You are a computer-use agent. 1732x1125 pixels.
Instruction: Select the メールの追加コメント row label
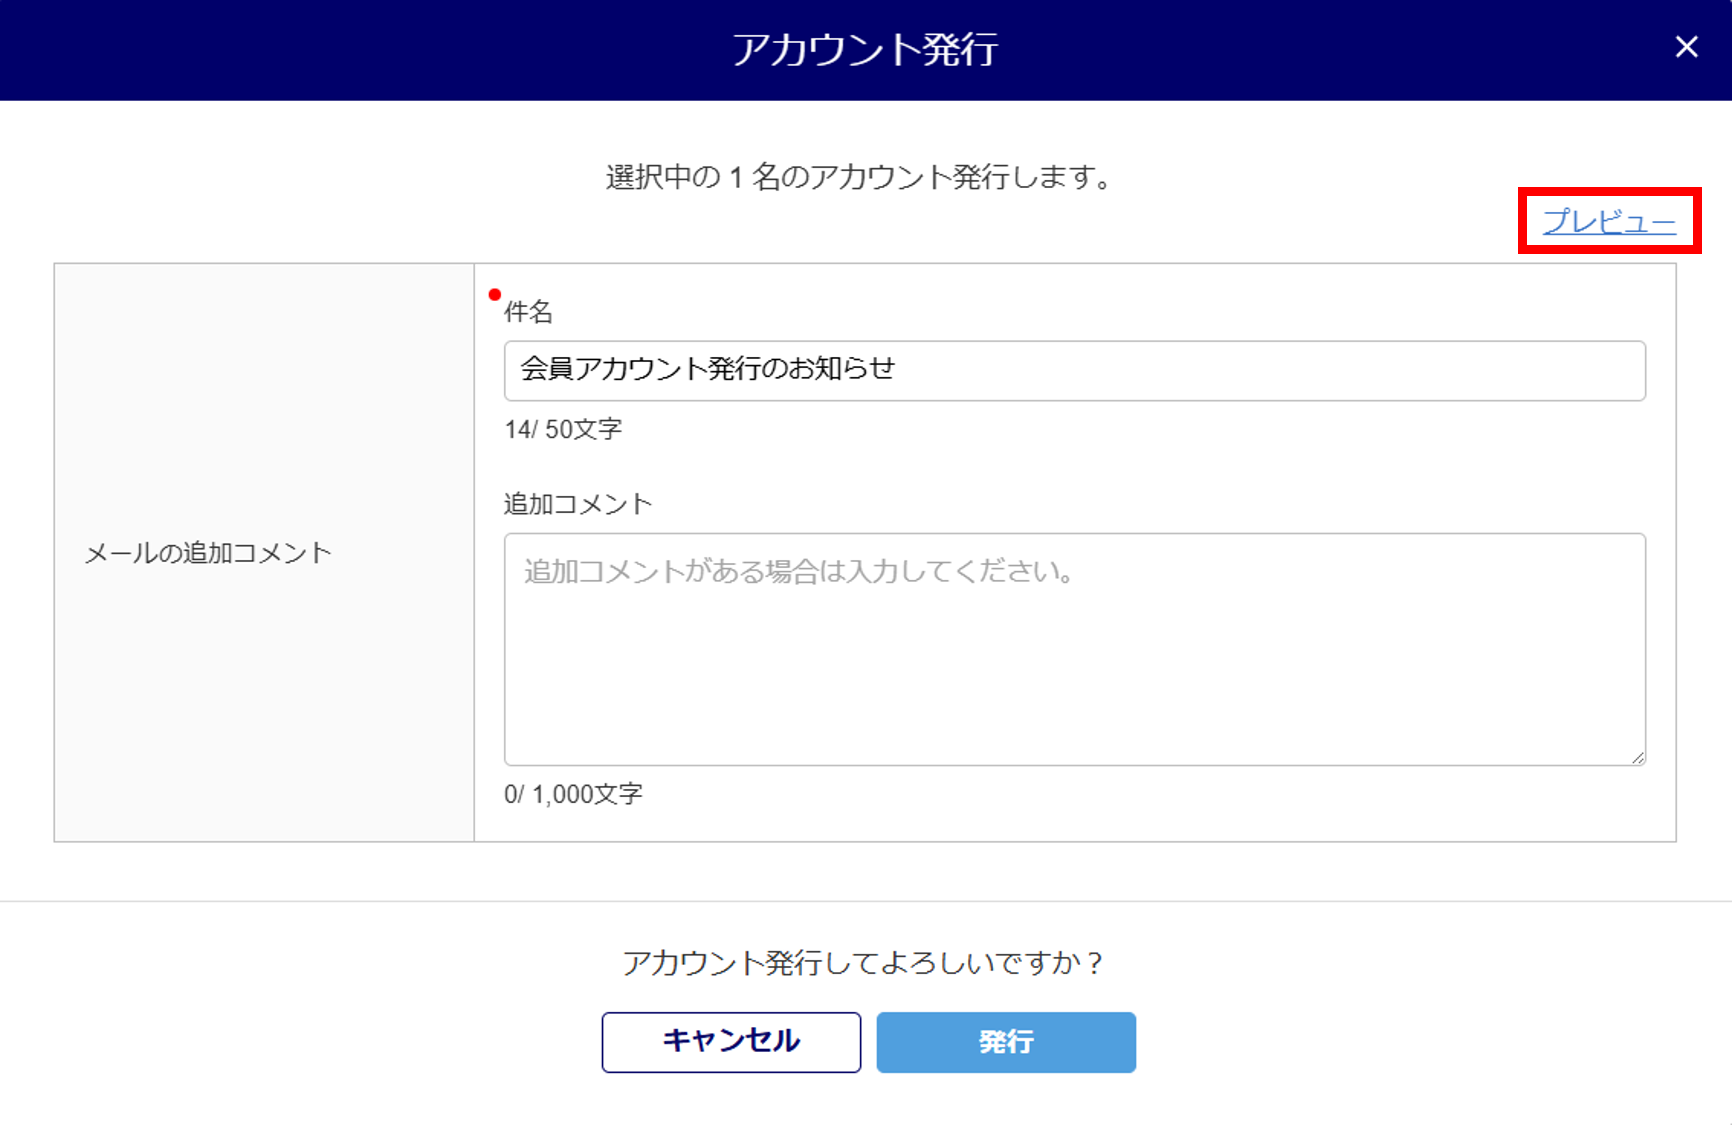(208, 553)
